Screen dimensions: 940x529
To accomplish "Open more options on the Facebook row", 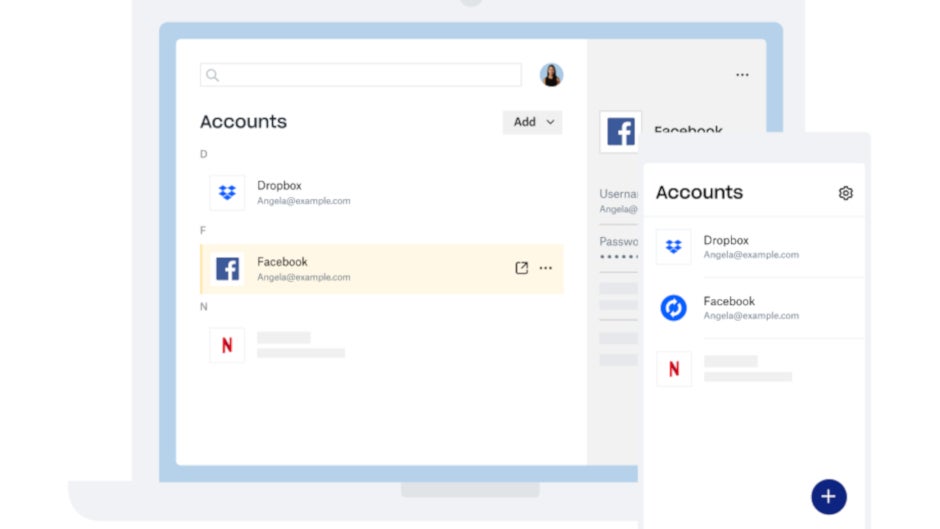I will (x=546, y=268).
